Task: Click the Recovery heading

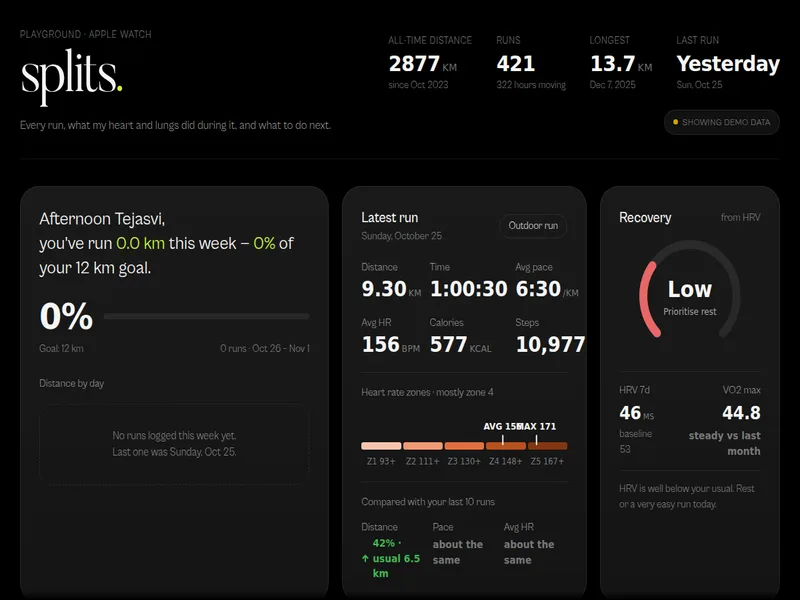Action: coord(645,218)
